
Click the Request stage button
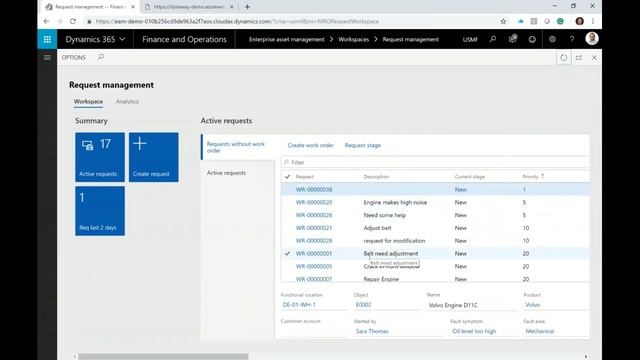coord(362,145)
